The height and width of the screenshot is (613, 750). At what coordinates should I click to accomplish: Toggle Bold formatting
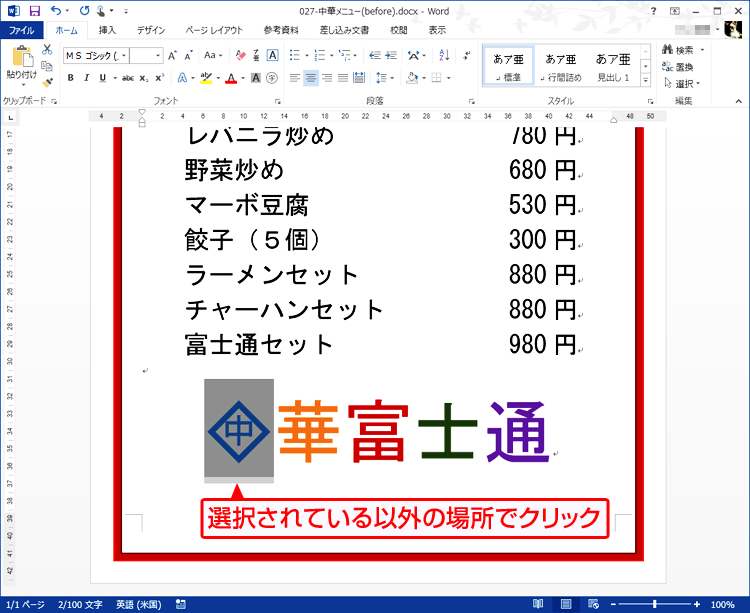click(70, 78)
